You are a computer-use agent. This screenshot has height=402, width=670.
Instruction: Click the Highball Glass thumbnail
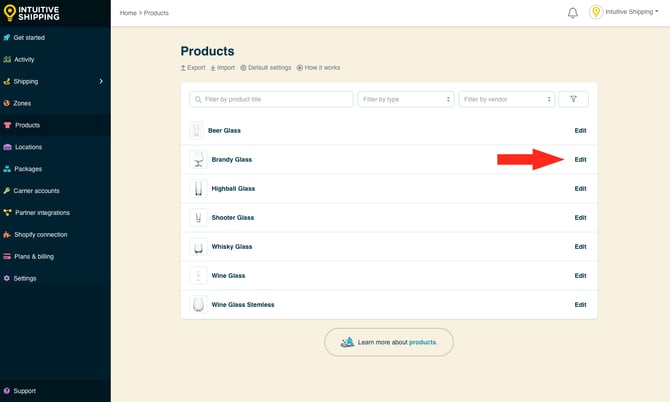198,188
